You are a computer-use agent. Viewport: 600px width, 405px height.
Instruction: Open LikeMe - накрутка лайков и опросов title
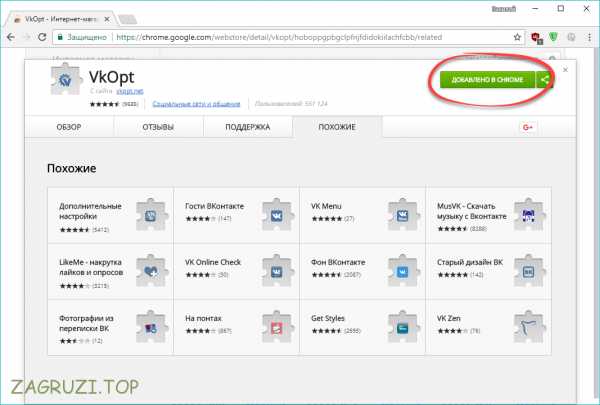point(91,267)
